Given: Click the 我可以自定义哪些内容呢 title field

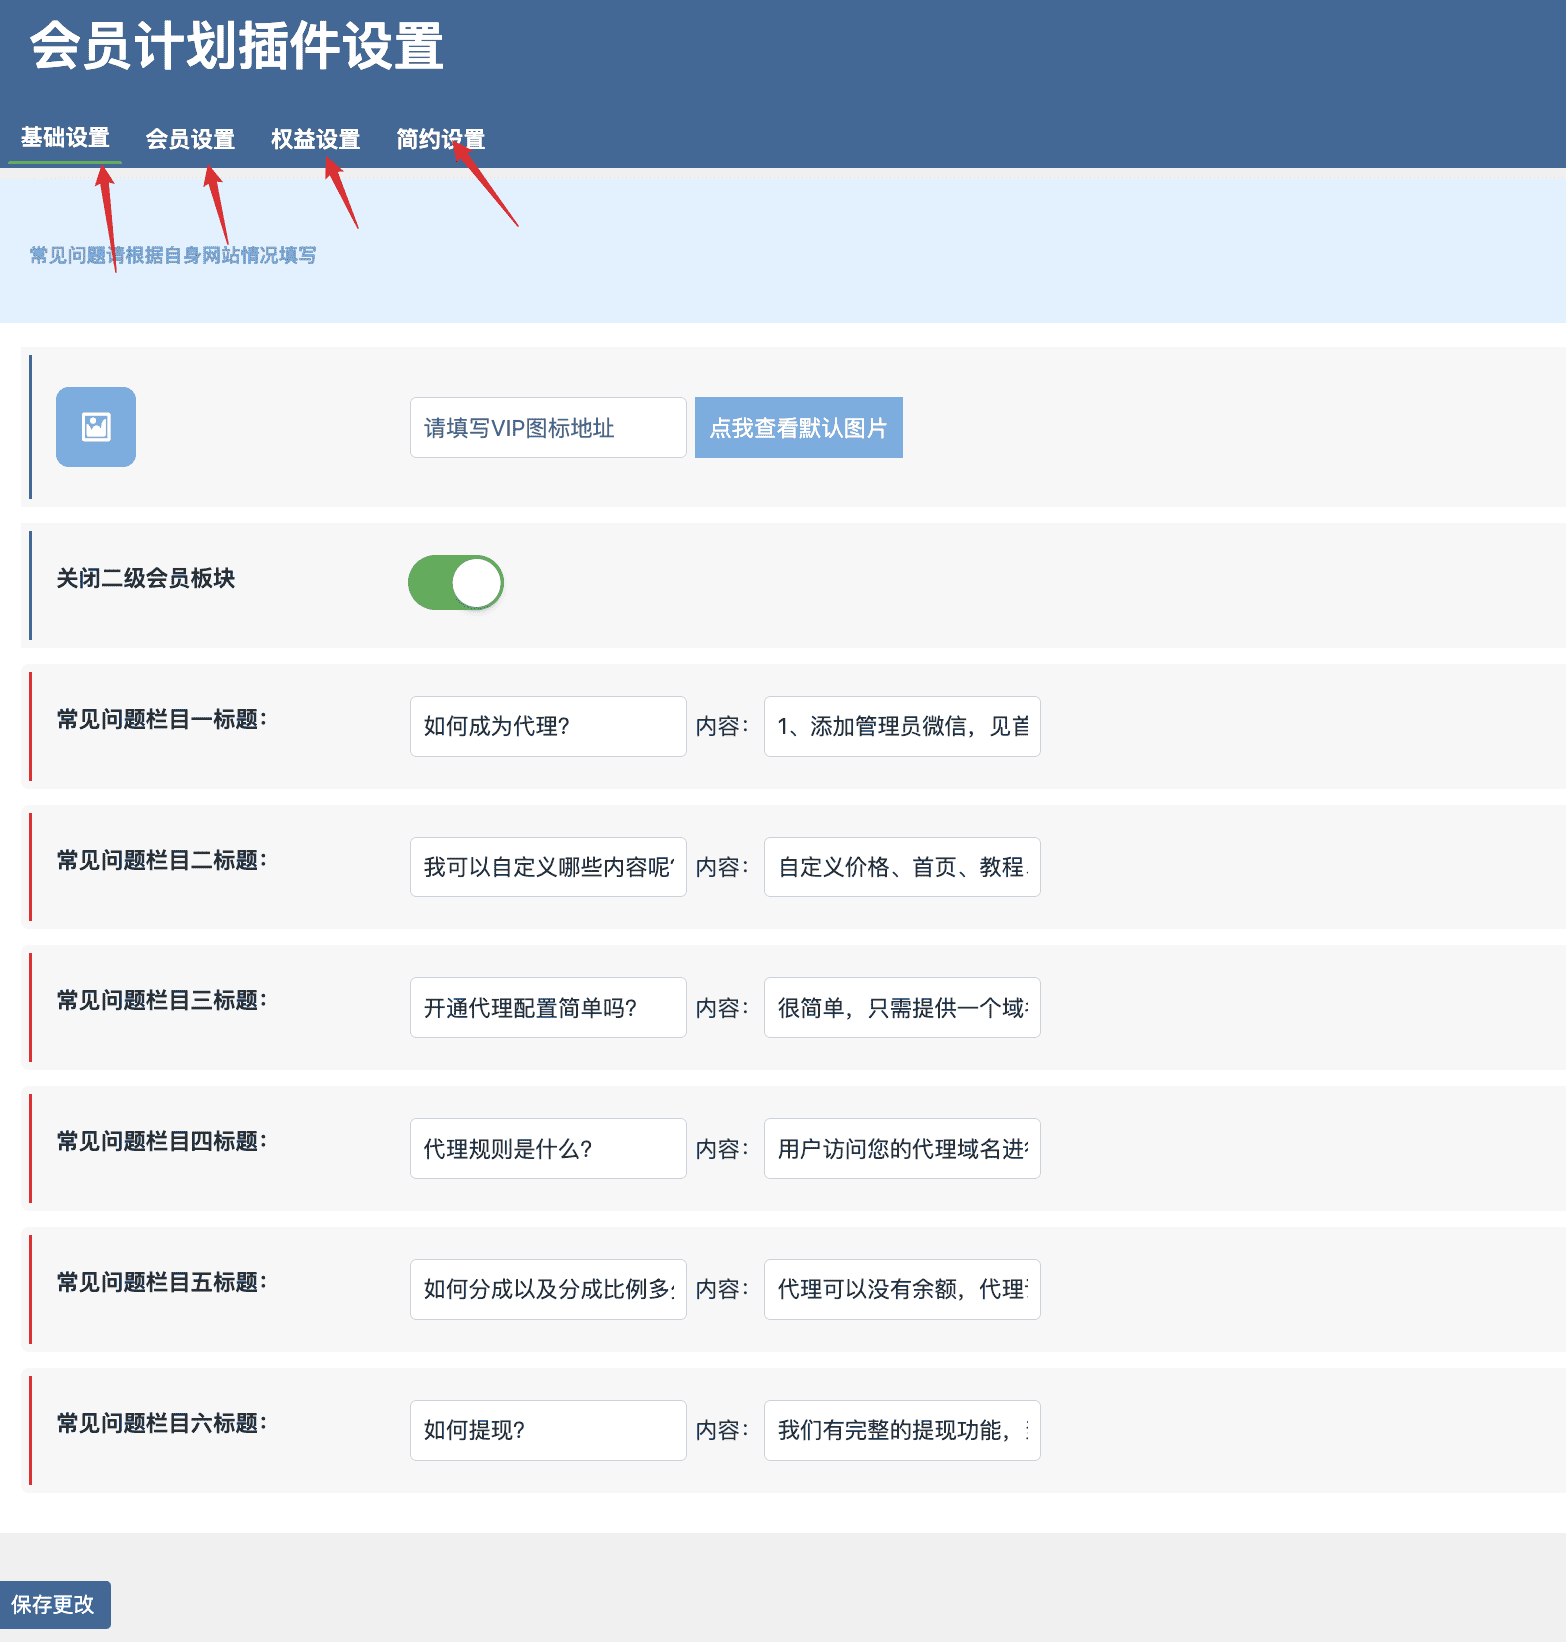Looking at the screenshot, I should tap(548, 867).
